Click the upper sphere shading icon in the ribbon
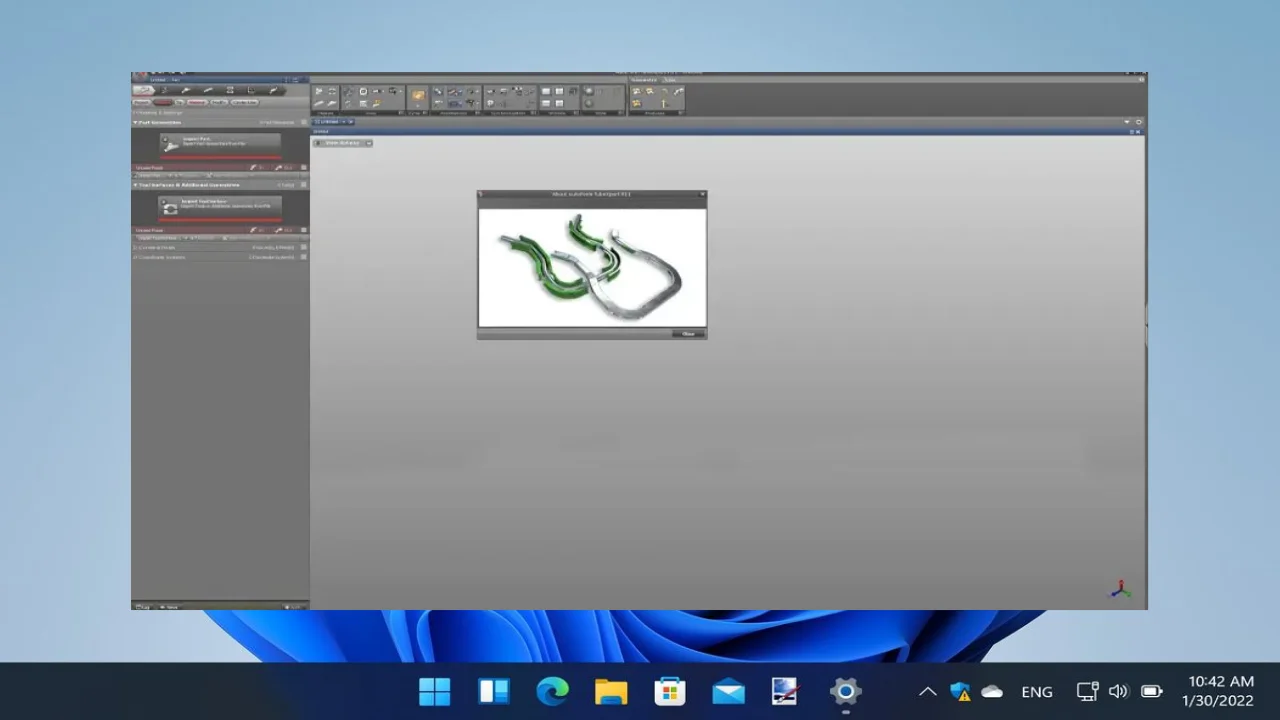 [589, 91]
